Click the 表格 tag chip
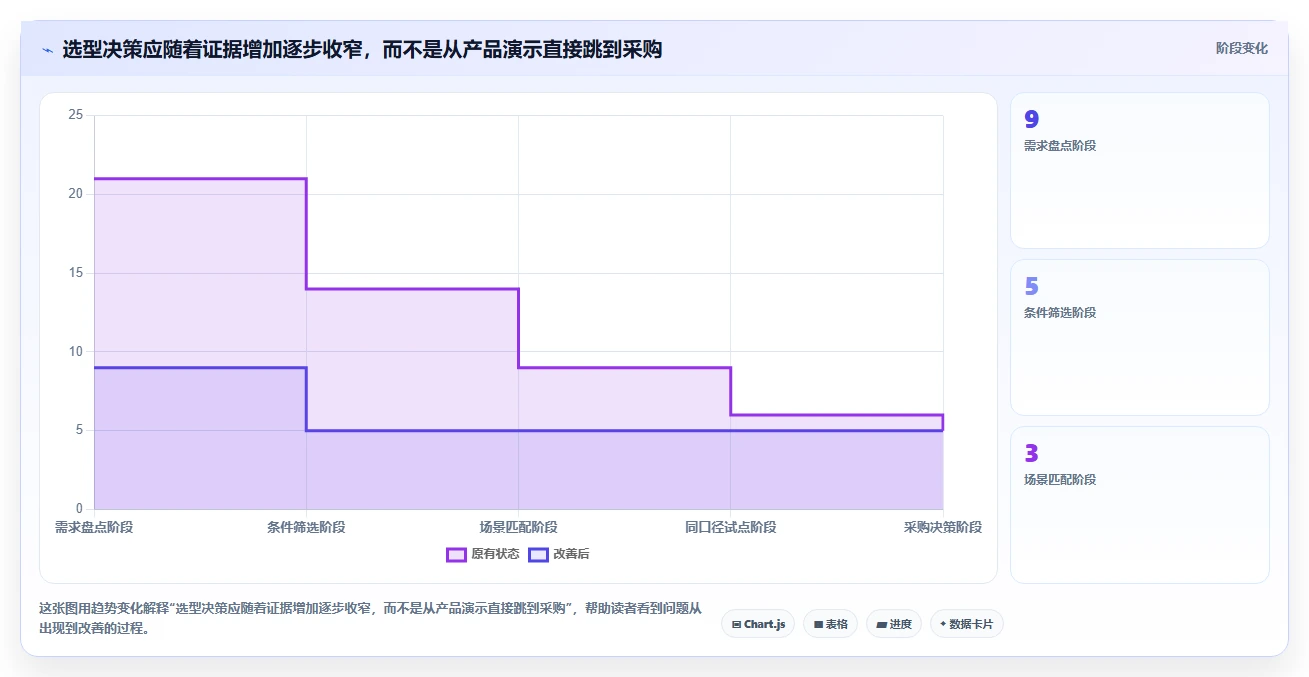1309x677 pixels. 830,624
